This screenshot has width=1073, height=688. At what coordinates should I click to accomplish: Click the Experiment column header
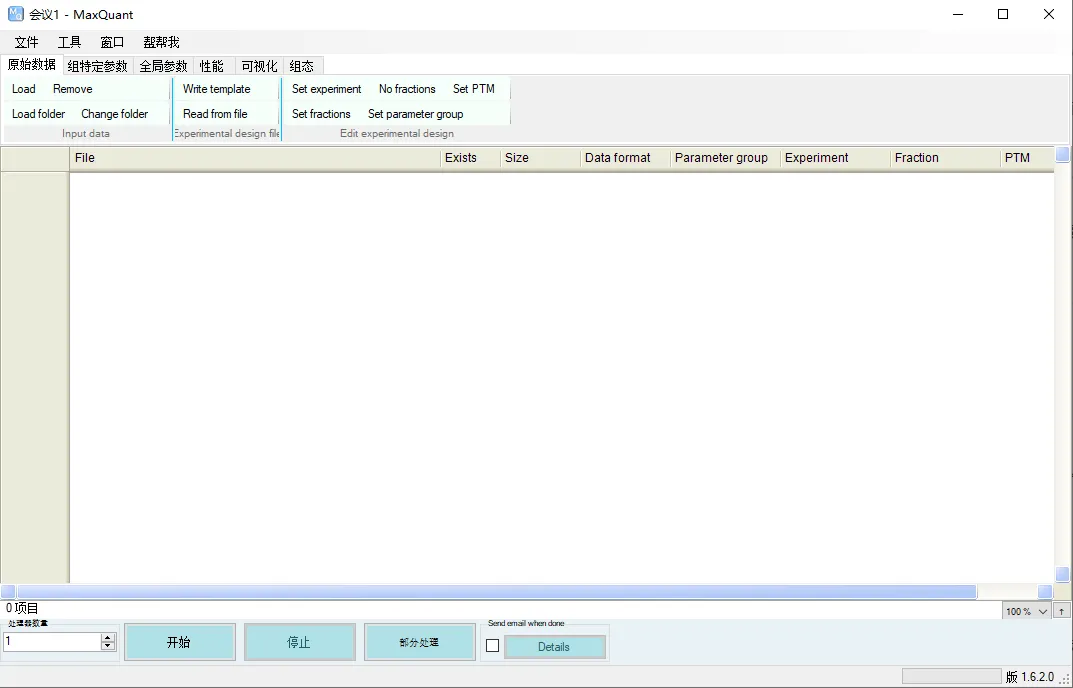tap(835, 158)
